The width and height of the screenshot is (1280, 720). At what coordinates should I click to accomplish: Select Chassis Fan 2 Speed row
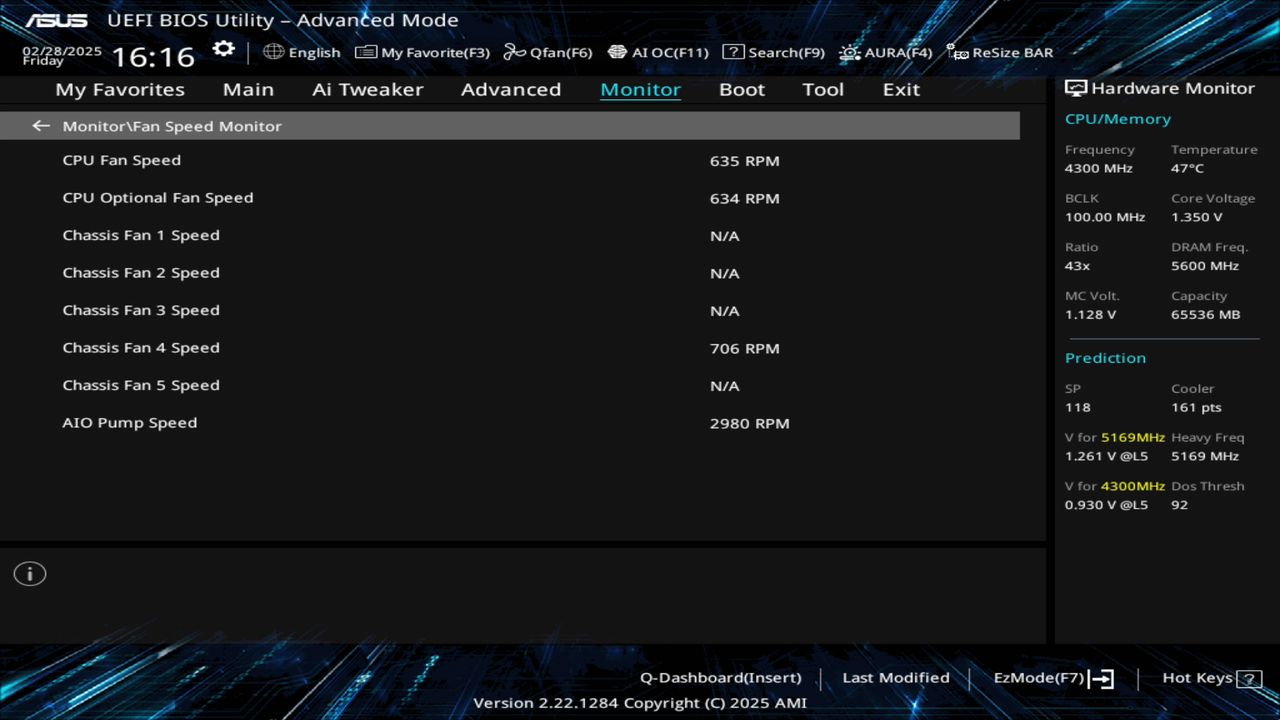pos(510,273)
